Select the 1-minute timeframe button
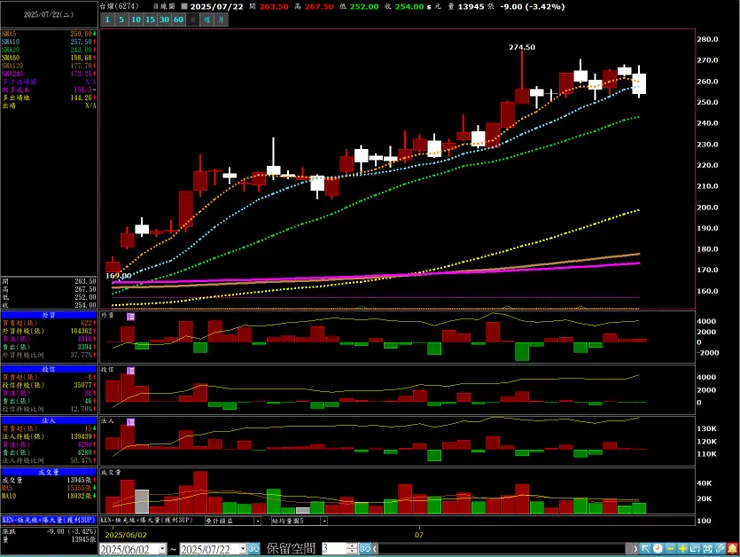Viewport: 740px width, 557px height. click(107, 20)
